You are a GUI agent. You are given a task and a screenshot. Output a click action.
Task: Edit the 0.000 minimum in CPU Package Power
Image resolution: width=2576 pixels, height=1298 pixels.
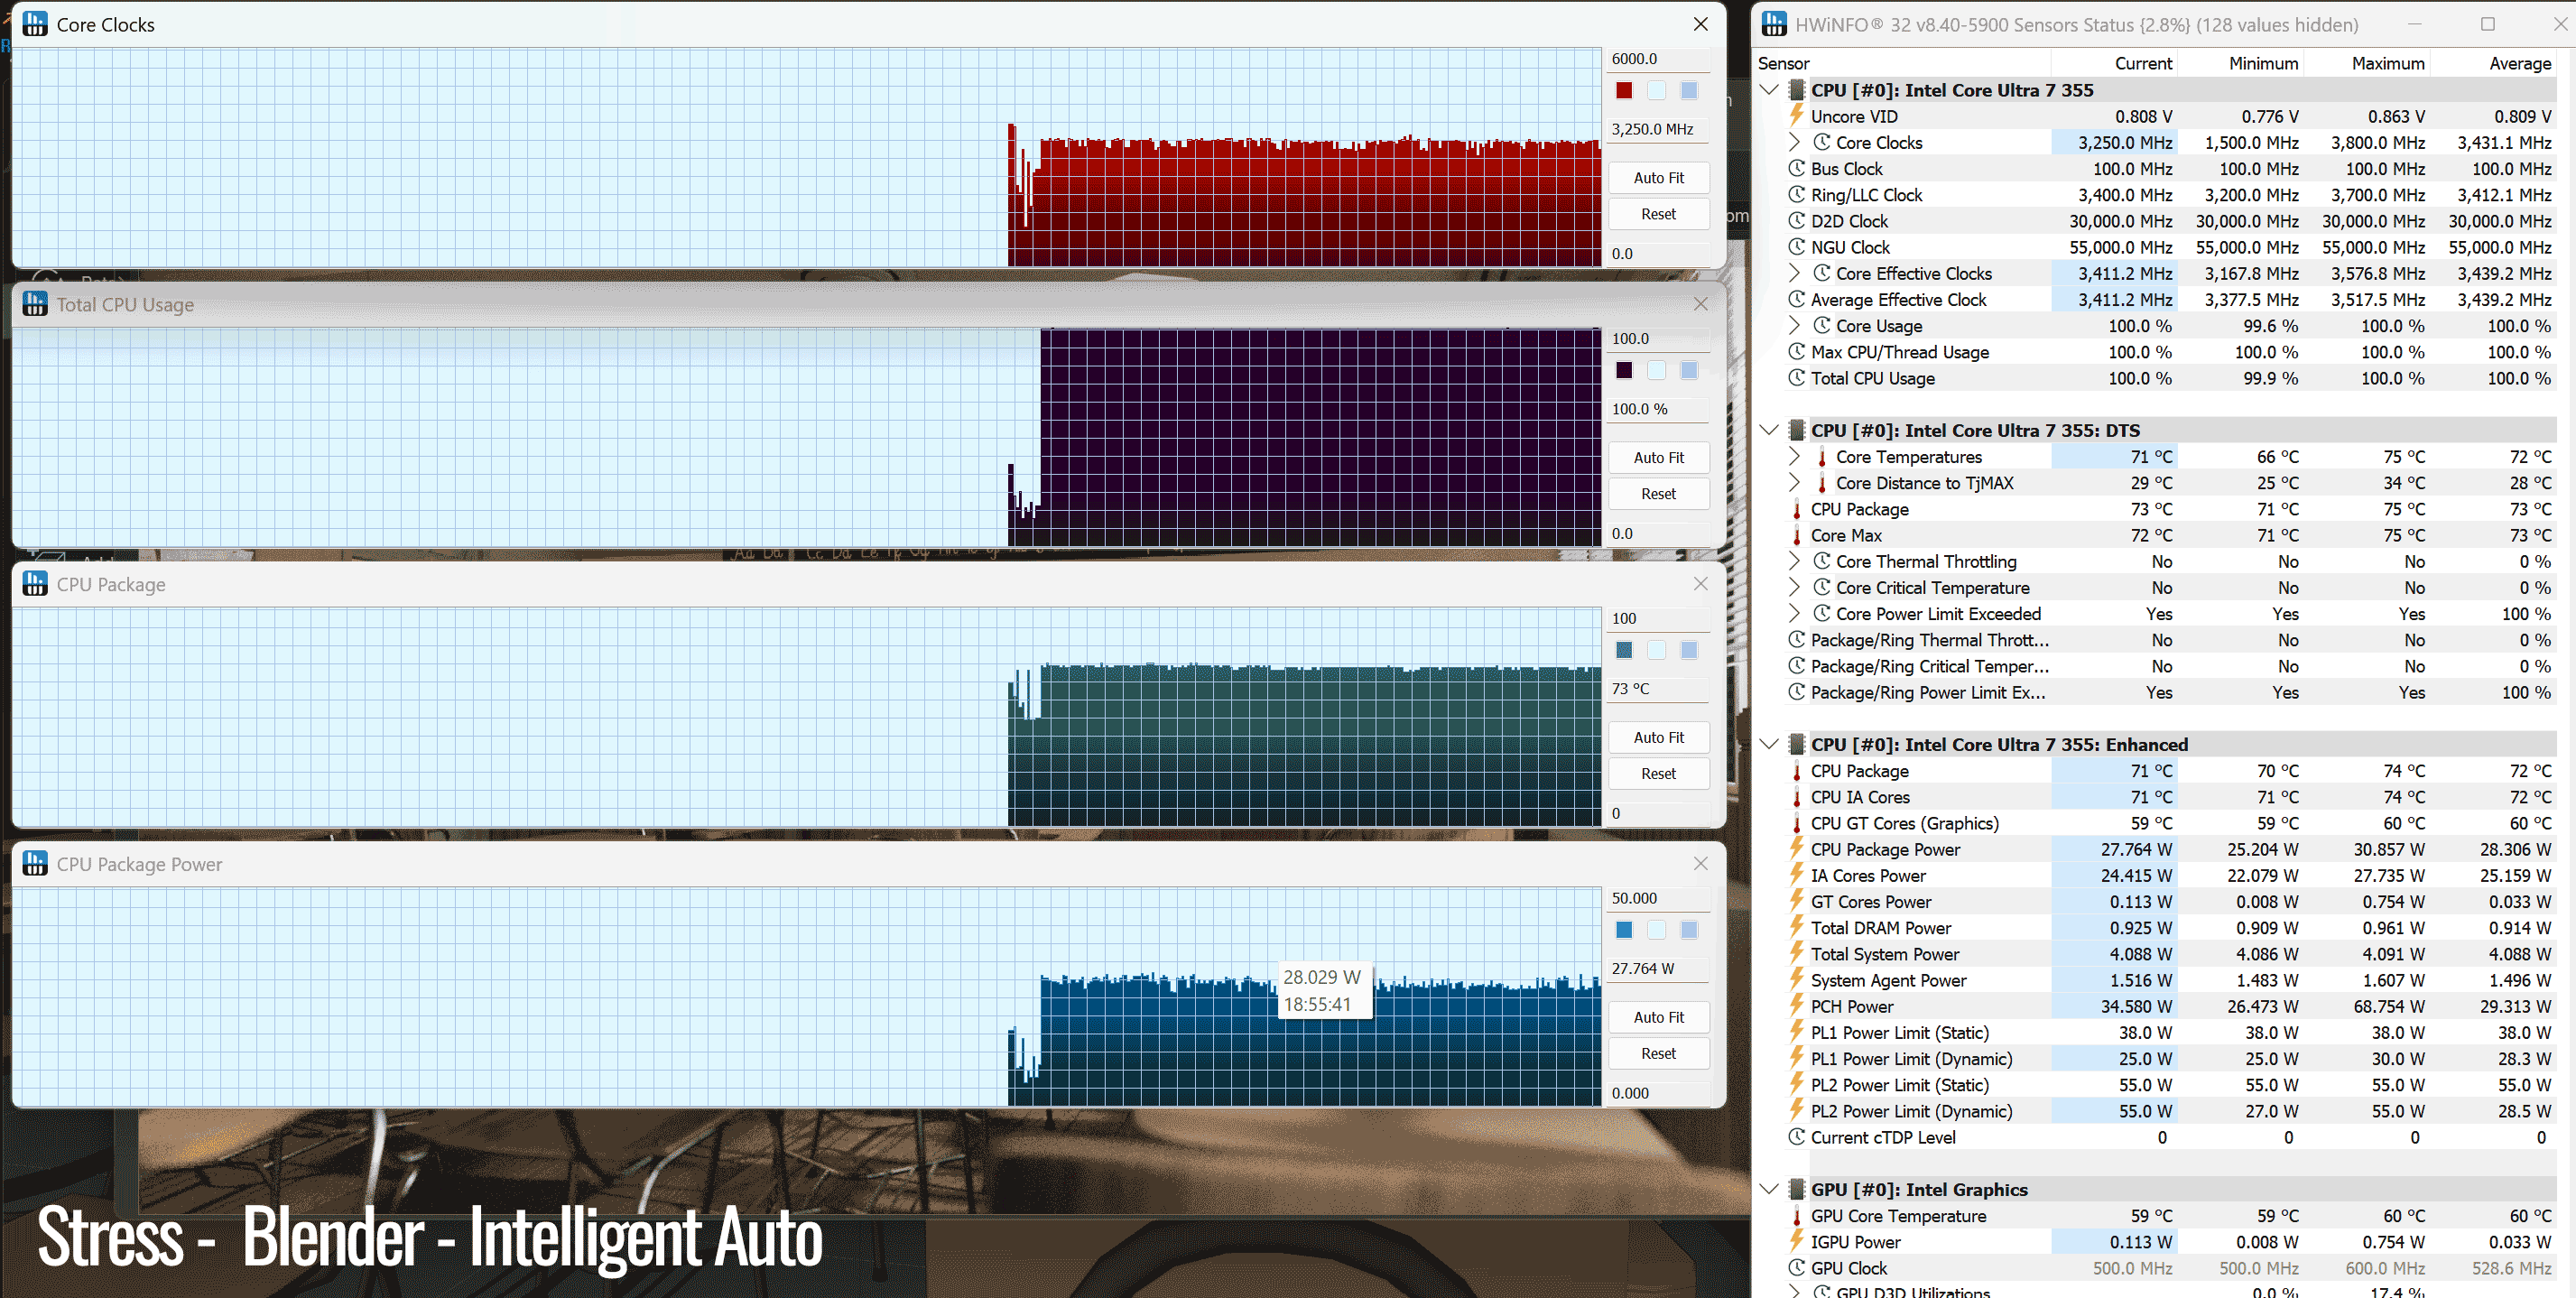coord(1658,1094)
